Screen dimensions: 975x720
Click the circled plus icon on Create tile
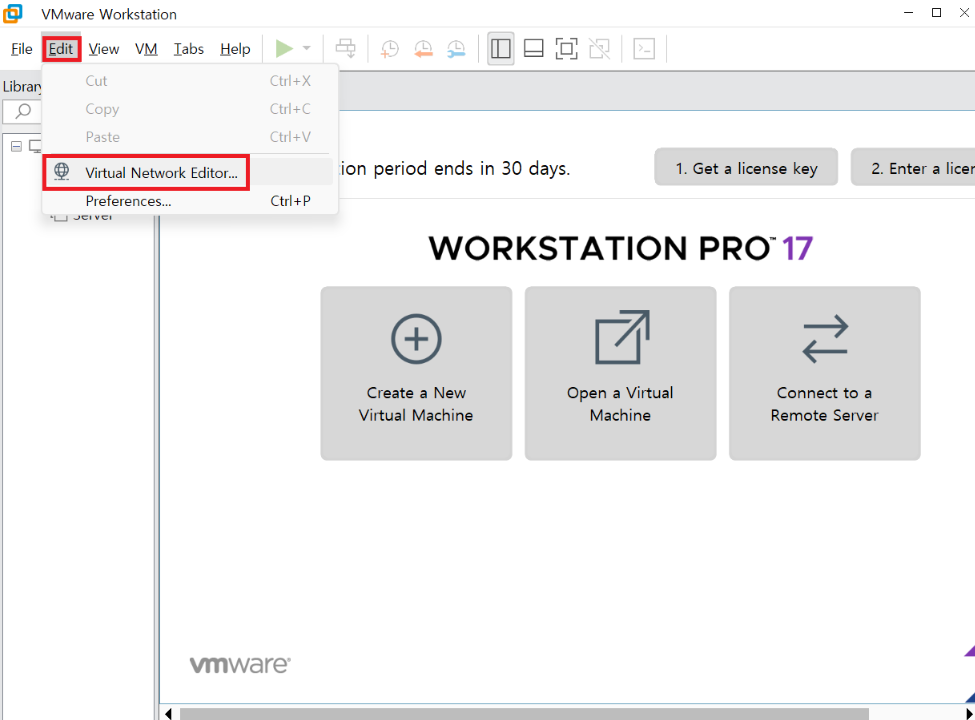pos(416,339)
